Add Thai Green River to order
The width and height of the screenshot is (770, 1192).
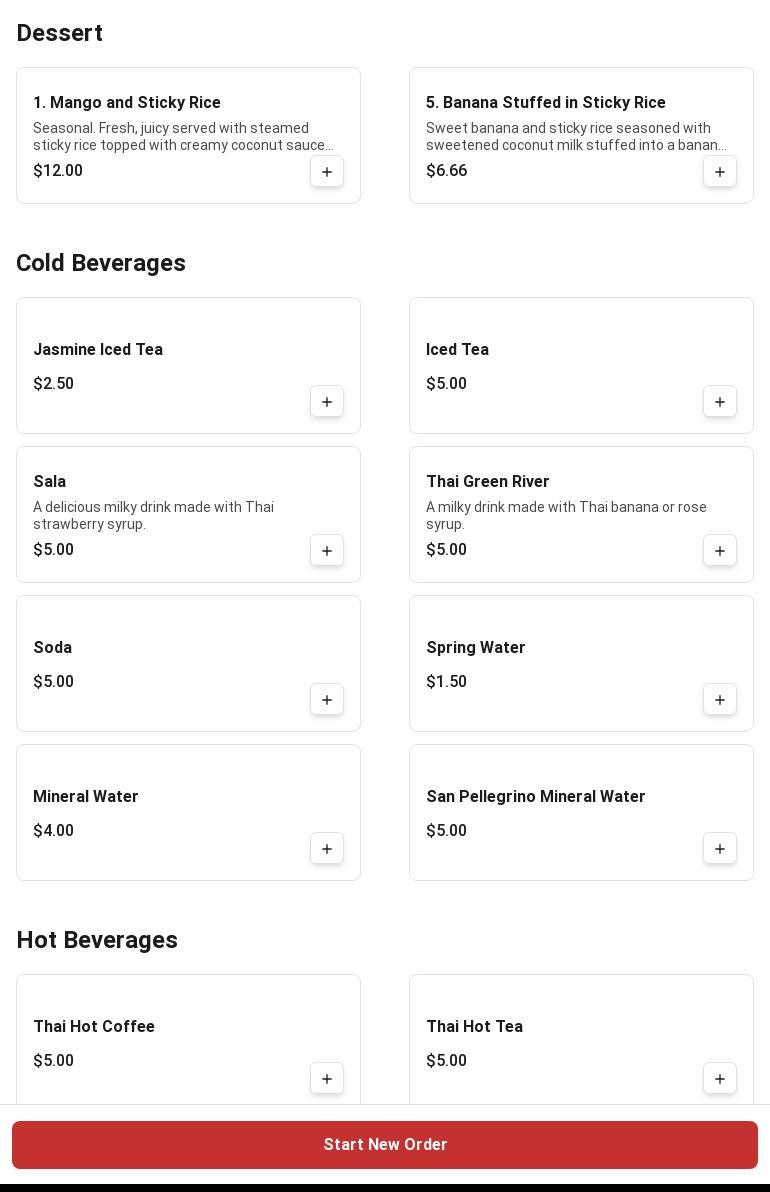coord(720,551)
